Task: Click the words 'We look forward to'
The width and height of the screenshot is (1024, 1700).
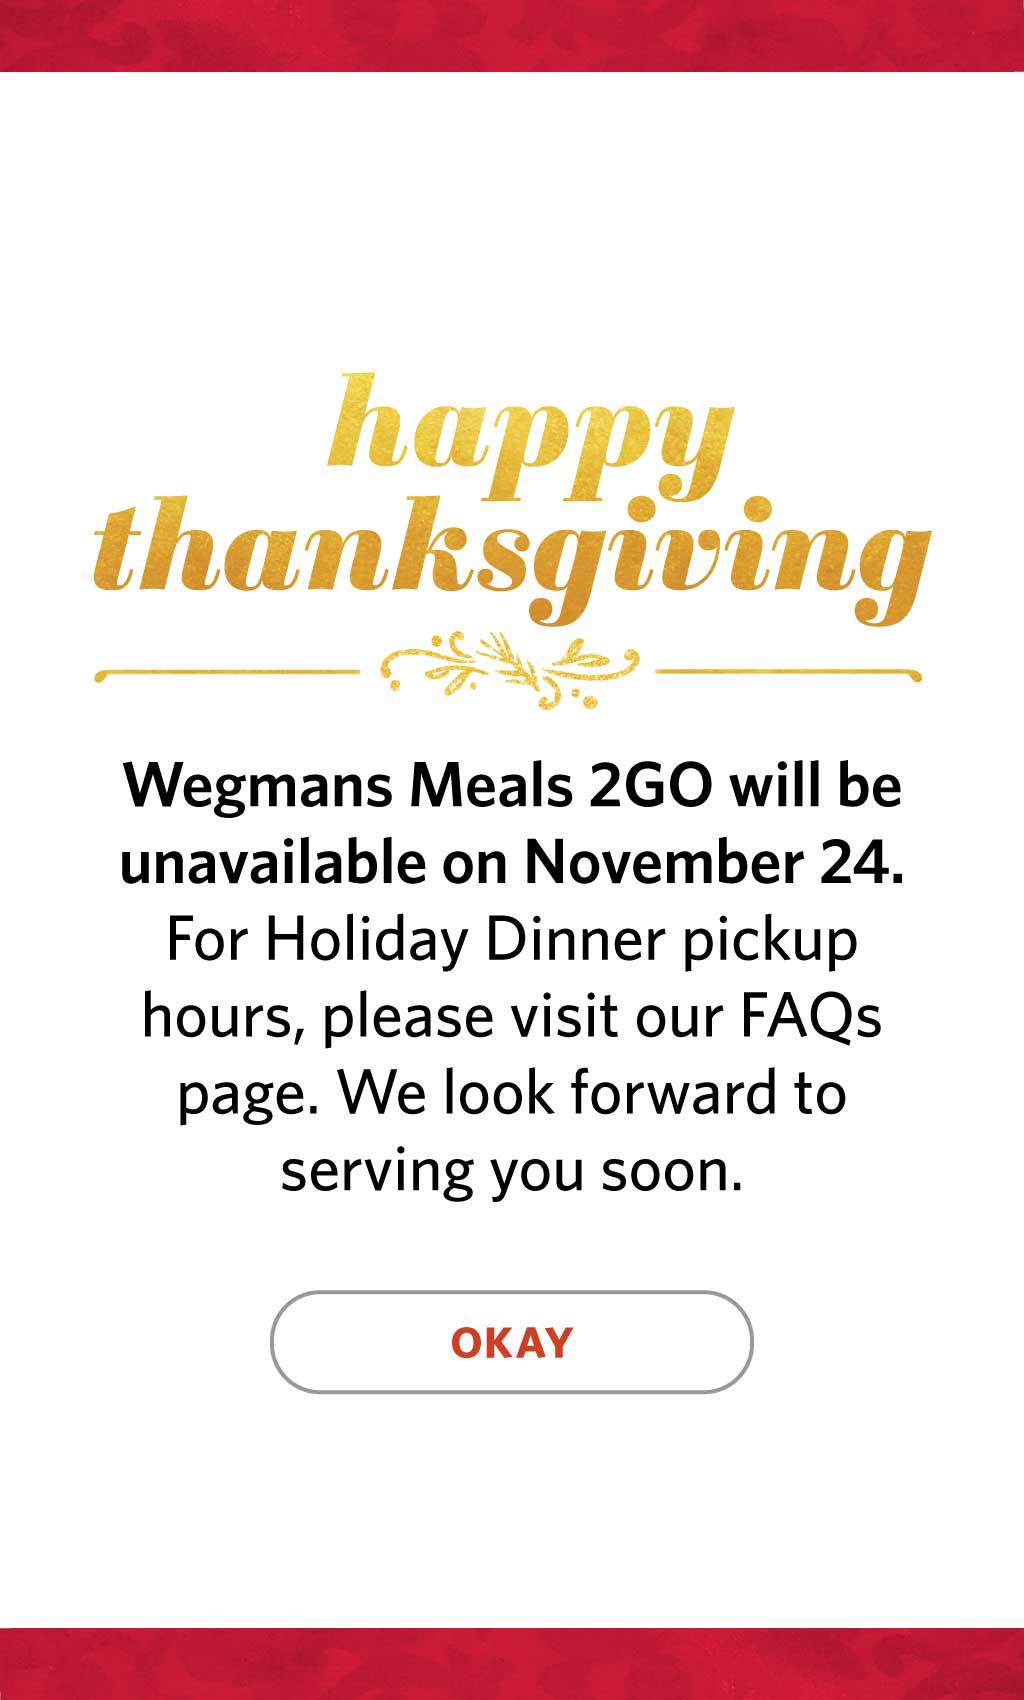Action: click(x=592, y=1092)
